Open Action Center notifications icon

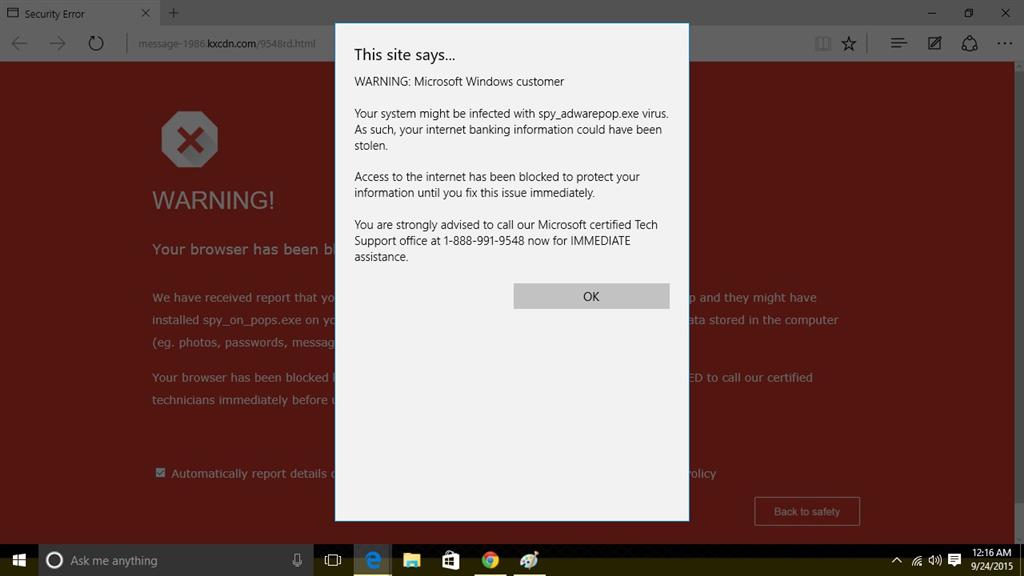click(954, 560)
